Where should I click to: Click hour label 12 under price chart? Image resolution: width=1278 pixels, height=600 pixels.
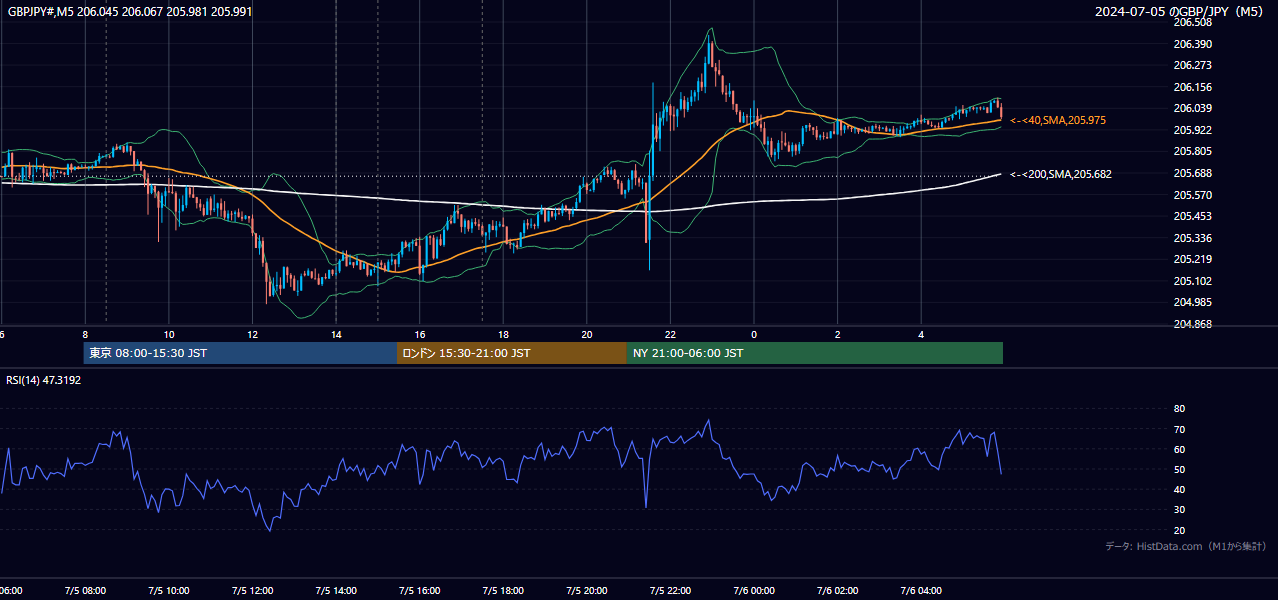coord(252,335)
